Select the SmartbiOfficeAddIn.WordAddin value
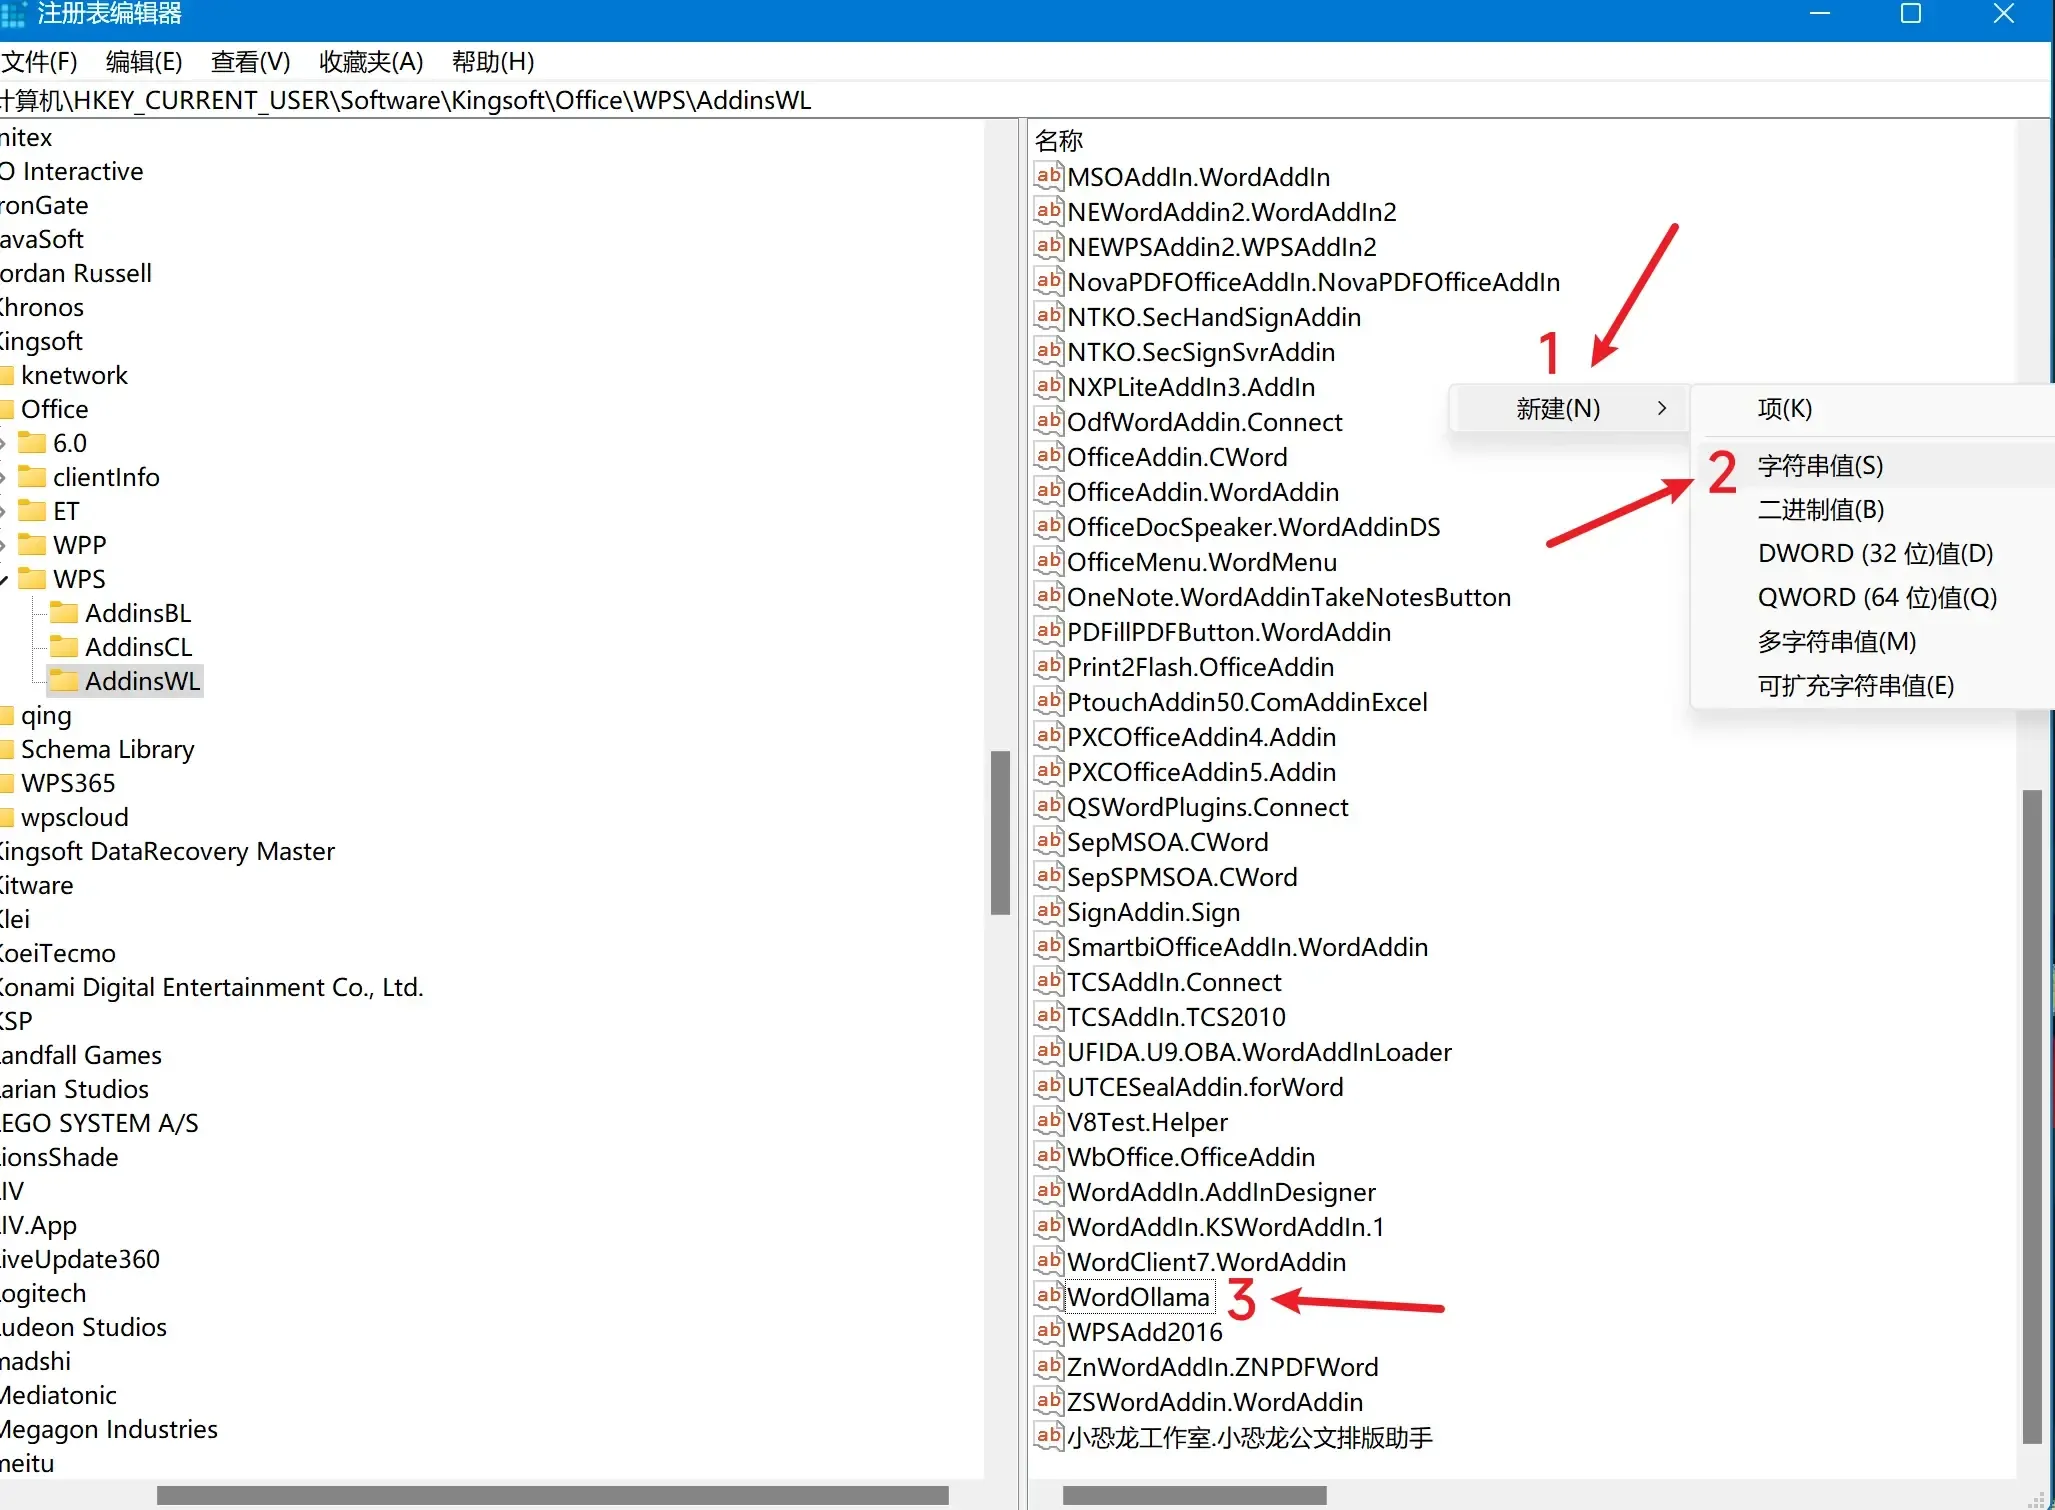The image size is (2055, 1510). tap(1247, 946)
